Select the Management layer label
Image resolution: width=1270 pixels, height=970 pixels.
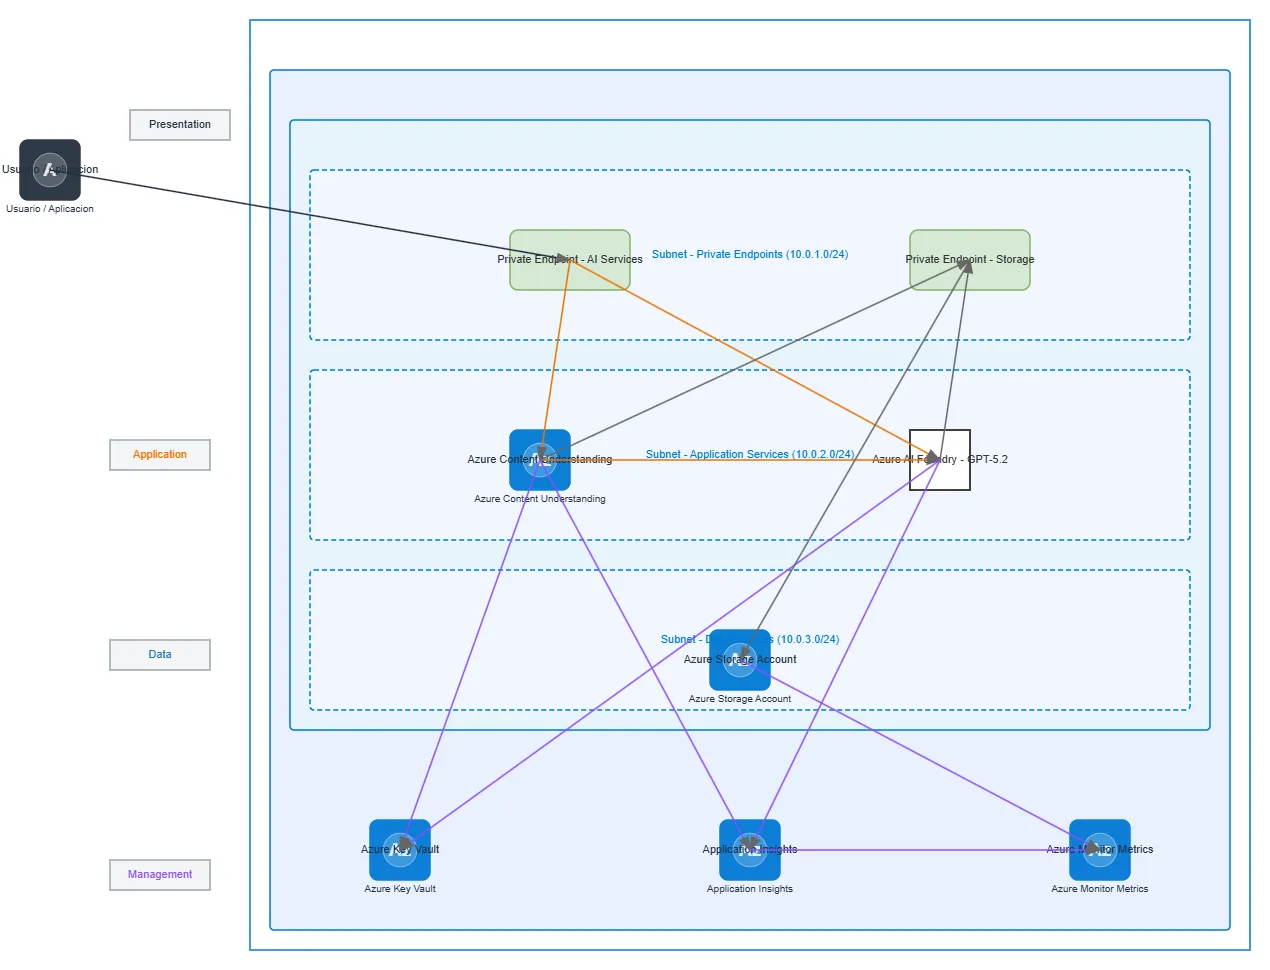point(160,875)
